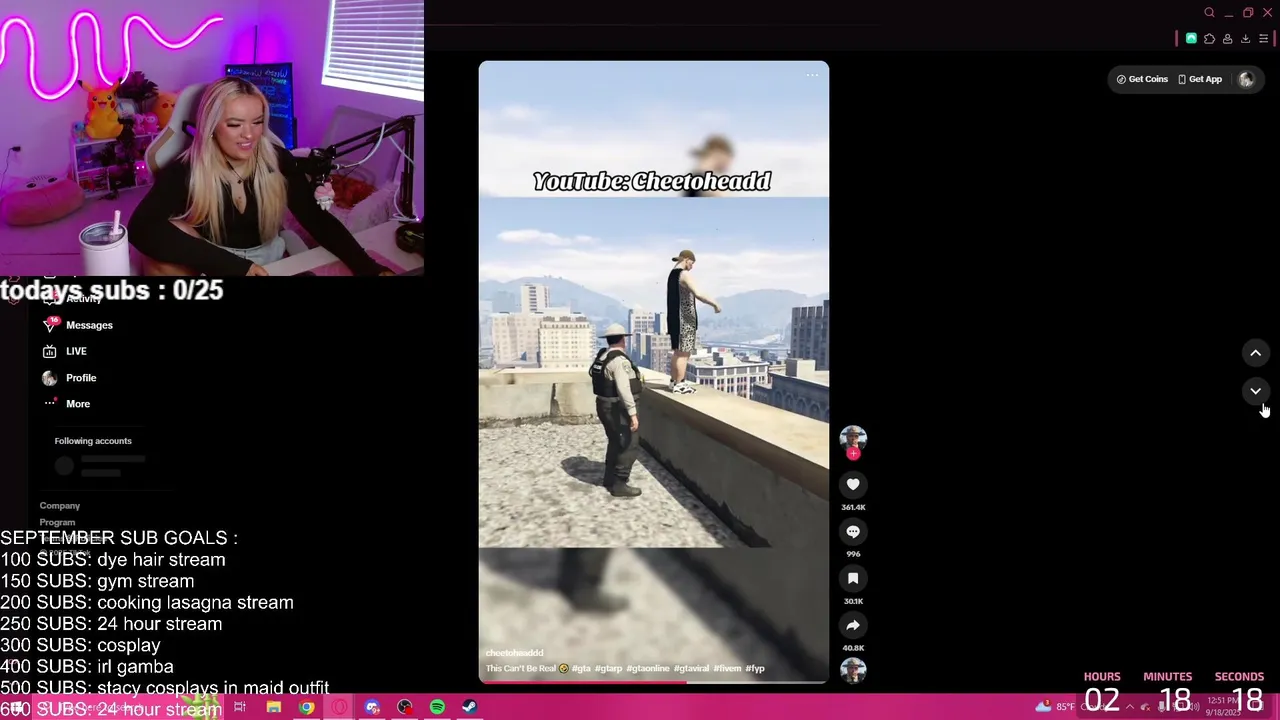Open Spotify from the taskbar

tap(437, 708)
